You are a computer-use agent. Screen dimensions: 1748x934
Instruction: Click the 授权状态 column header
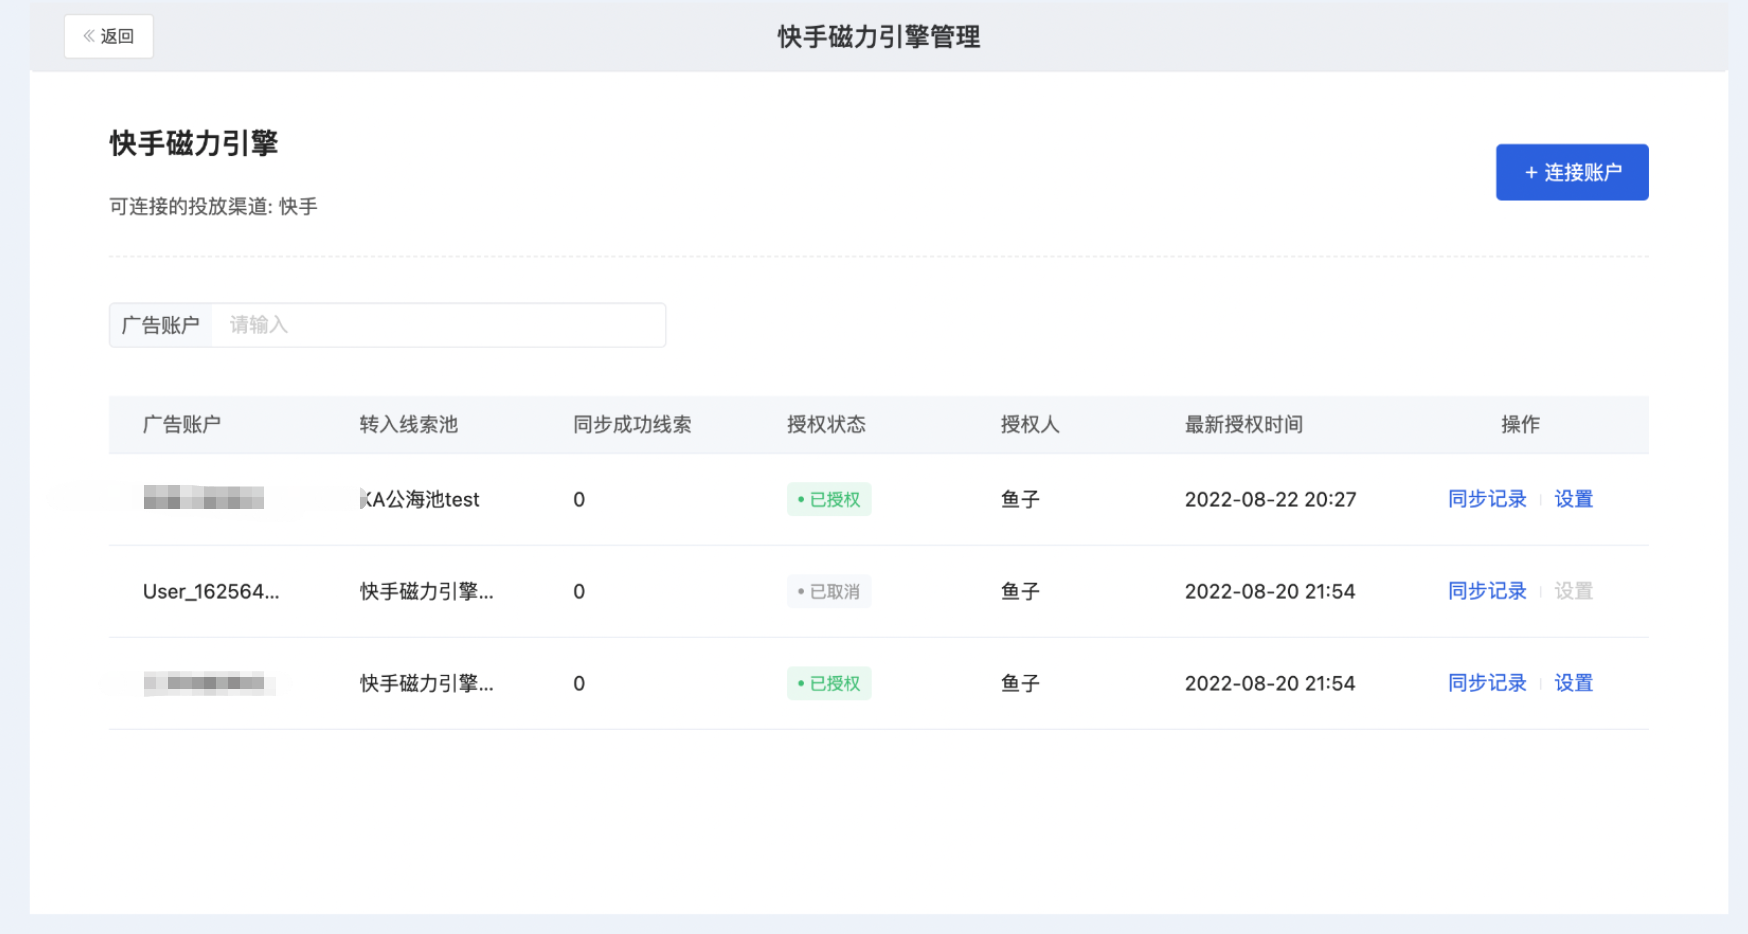pyautogui.click(x=826, y=424)
